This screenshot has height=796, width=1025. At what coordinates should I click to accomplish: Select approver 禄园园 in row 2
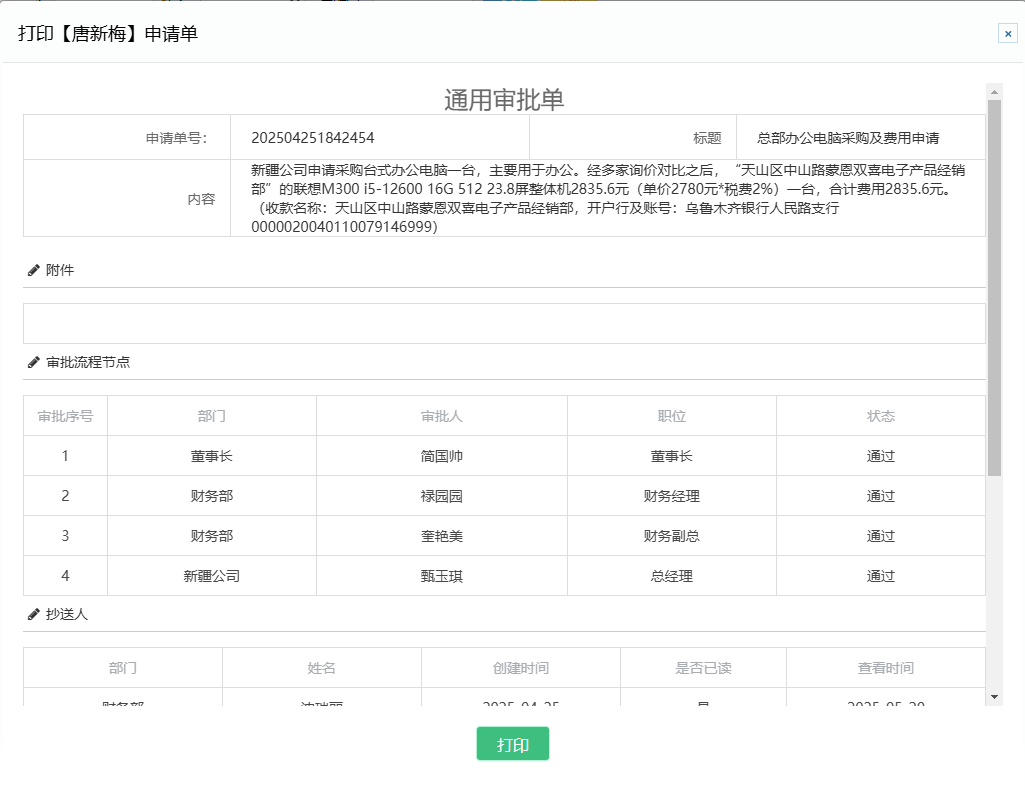pyautogui.click(x=441, y=496)
